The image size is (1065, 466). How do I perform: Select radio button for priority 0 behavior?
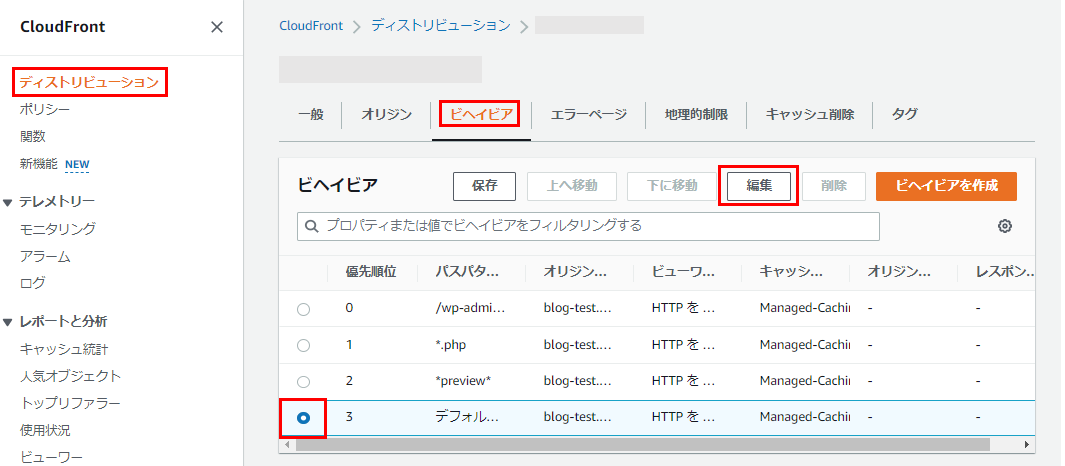point(303,309)
